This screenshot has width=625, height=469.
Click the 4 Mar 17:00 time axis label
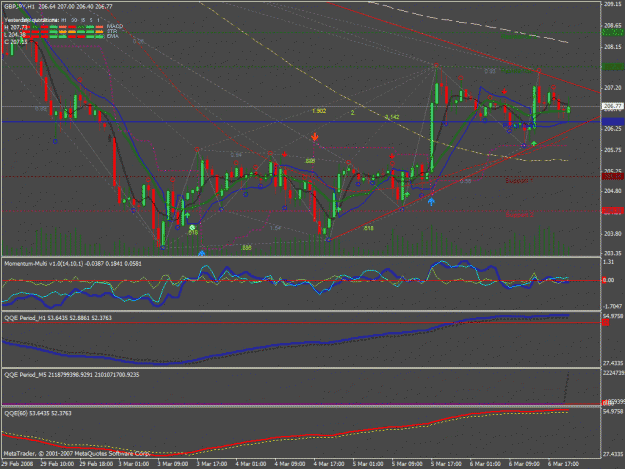(x=329, y=464)
